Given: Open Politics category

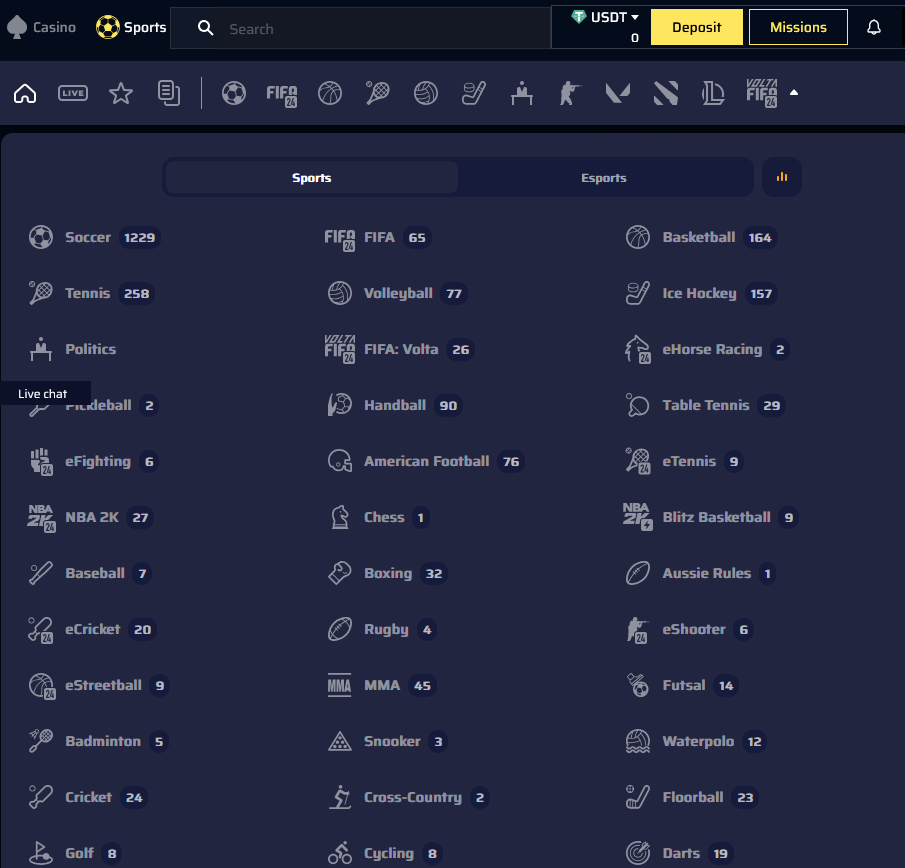Looking at the screenshot, I should click(72, 349).
